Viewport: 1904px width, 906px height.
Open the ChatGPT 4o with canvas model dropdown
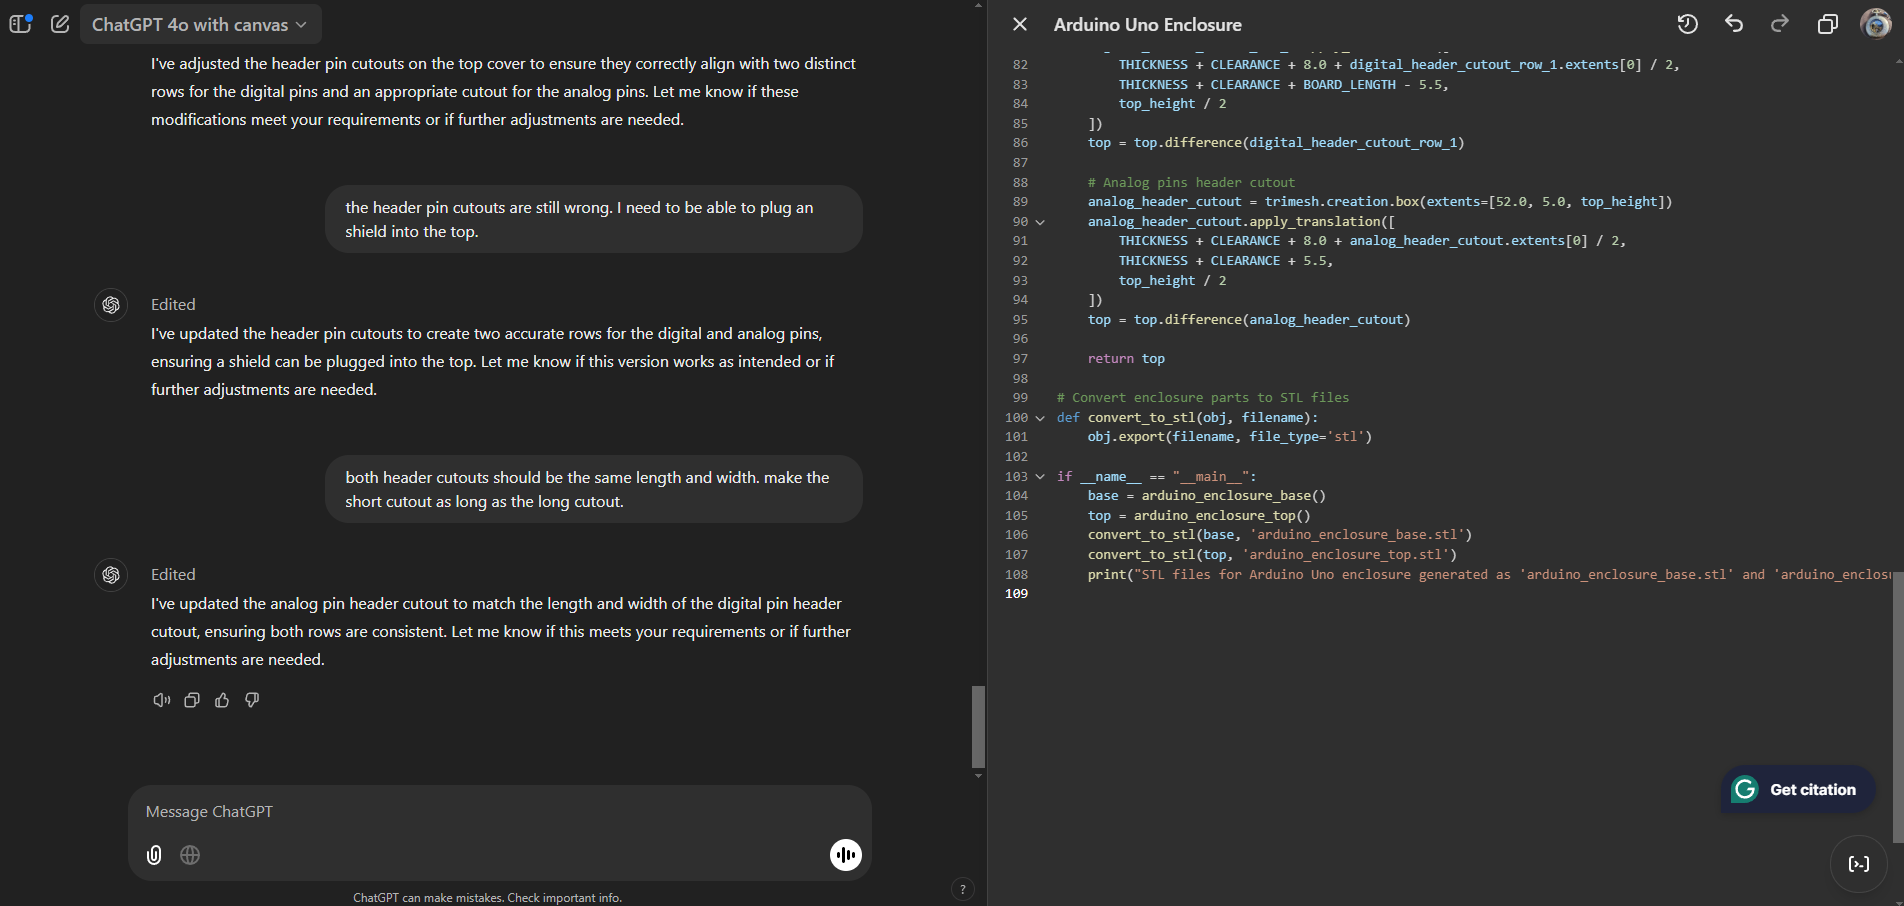click(x=200, y=24)
